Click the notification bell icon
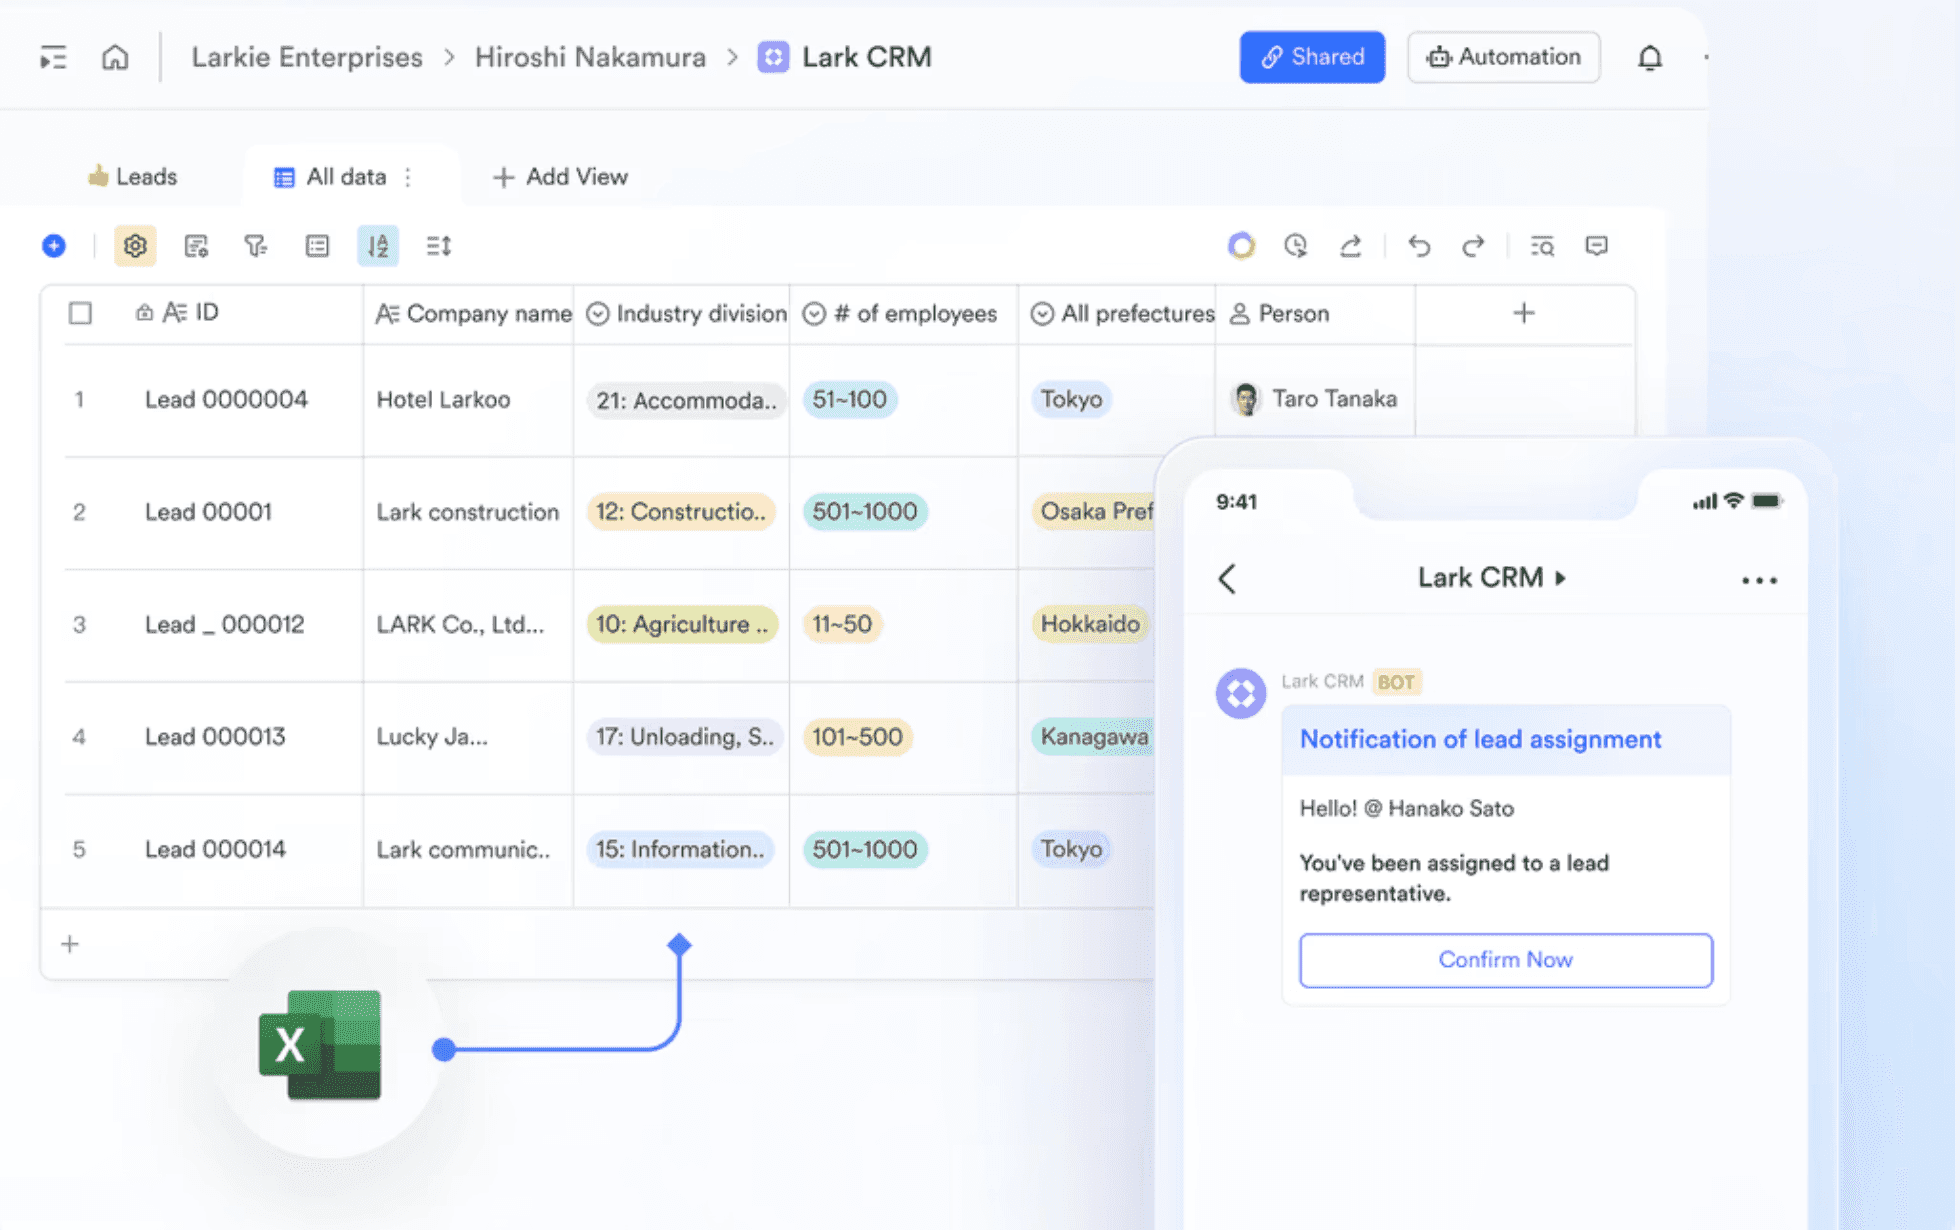Image resolution: width=1960 pixels, height=1230 pixels. click(1650, 57)
